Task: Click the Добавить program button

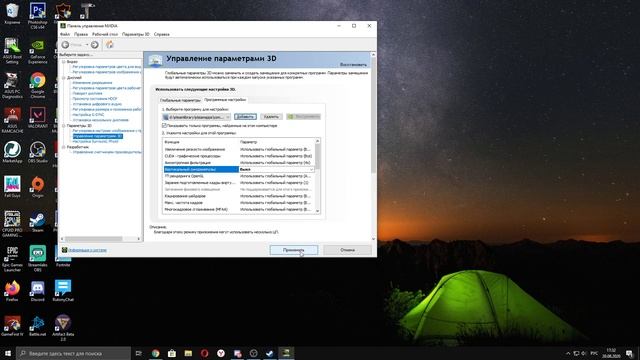Action: pos(245,117)
